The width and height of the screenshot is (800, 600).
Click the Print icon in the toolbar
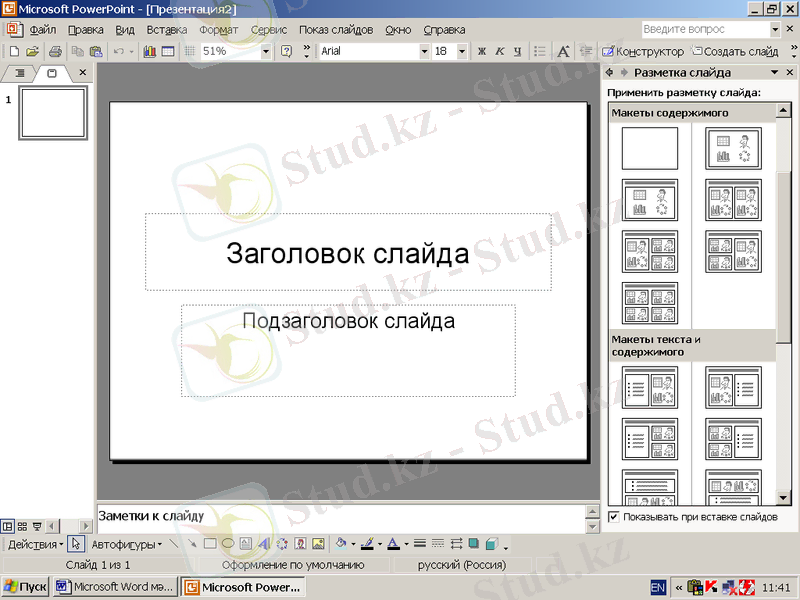click(55, 51)
